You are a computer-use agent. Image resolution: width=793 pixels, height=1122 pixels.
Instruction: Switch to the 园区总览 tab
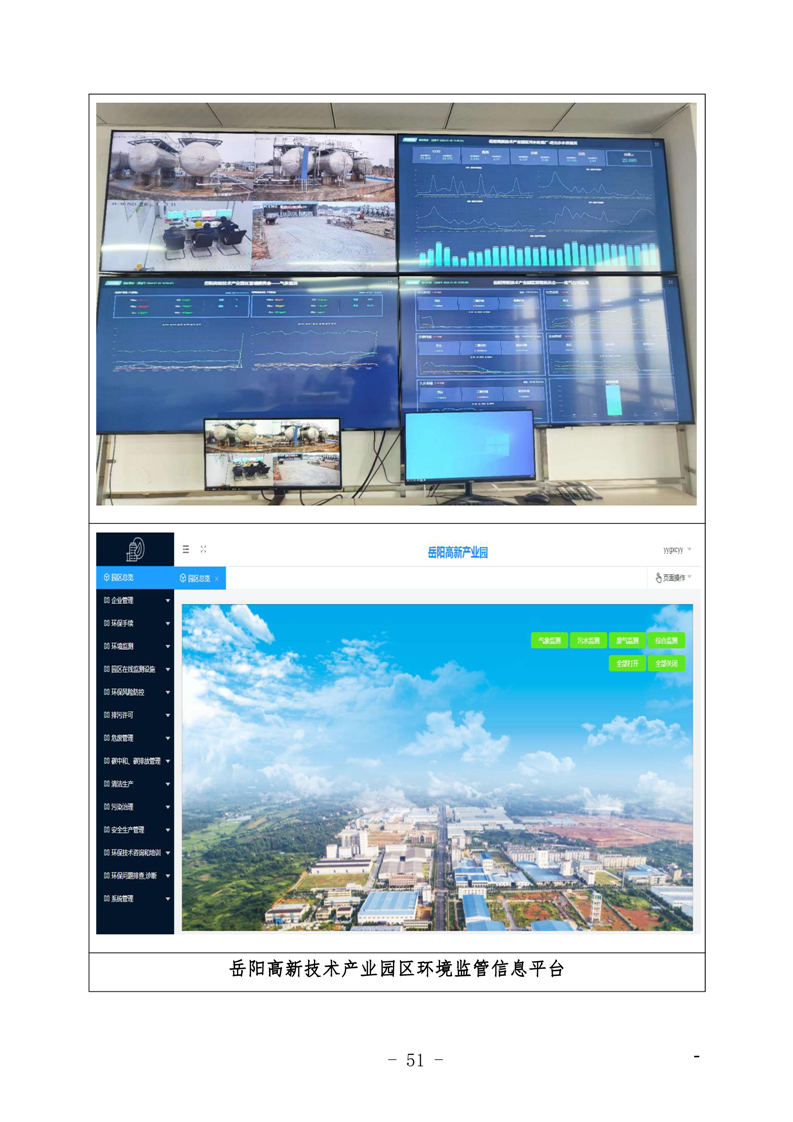[x=196, y=578]
